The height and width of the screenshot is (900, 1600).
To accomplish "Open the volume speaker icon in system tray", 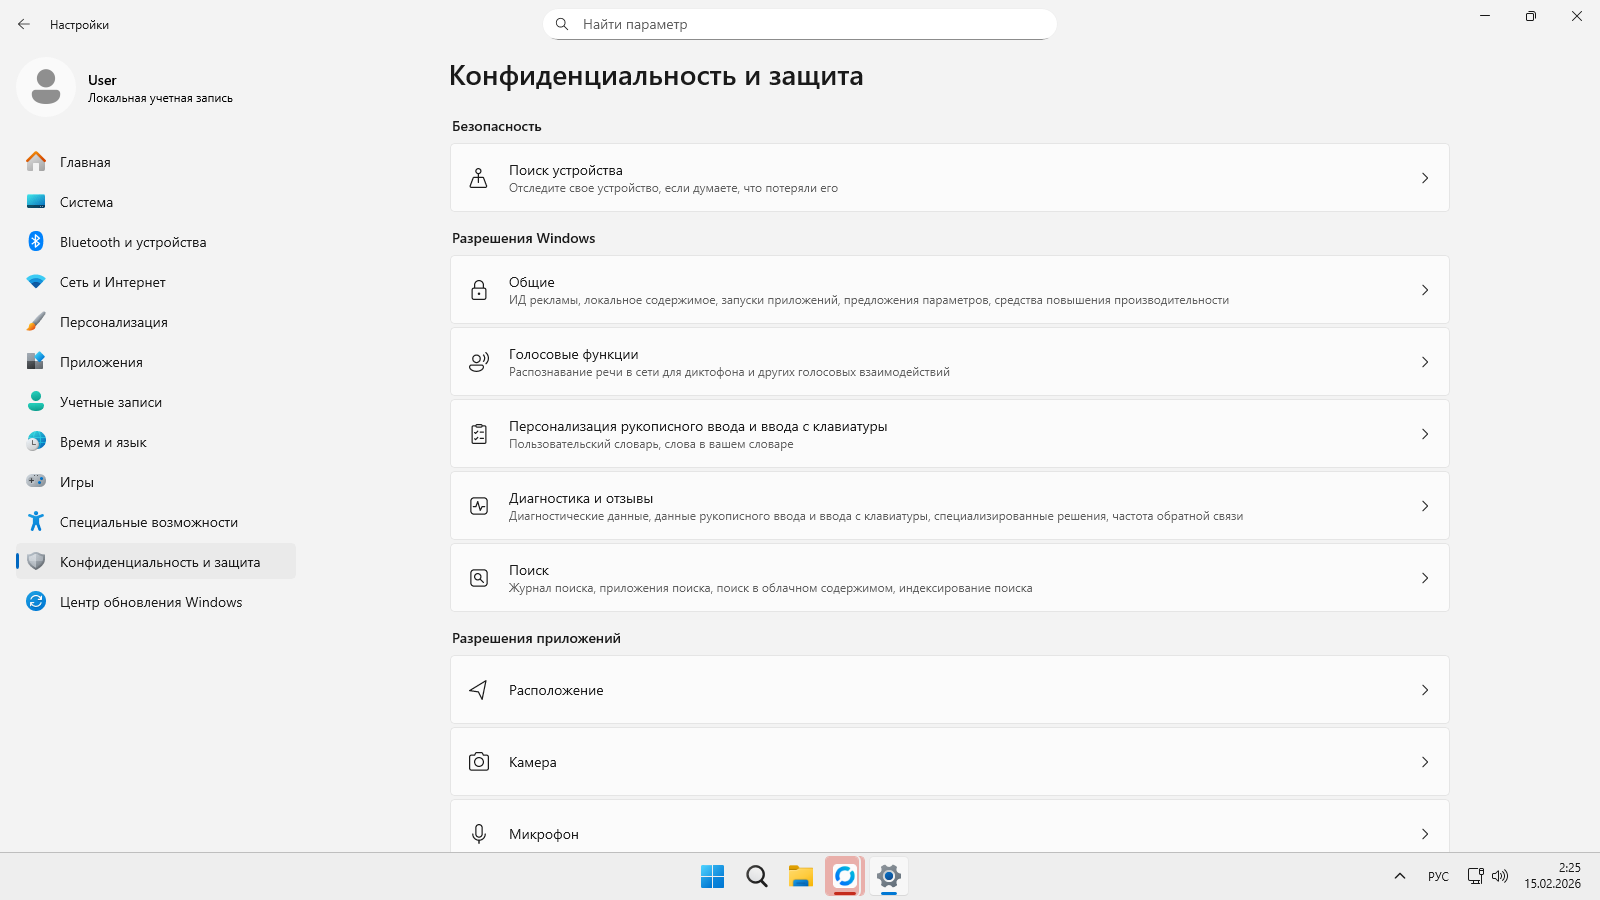I will [x=1500, y=876].
